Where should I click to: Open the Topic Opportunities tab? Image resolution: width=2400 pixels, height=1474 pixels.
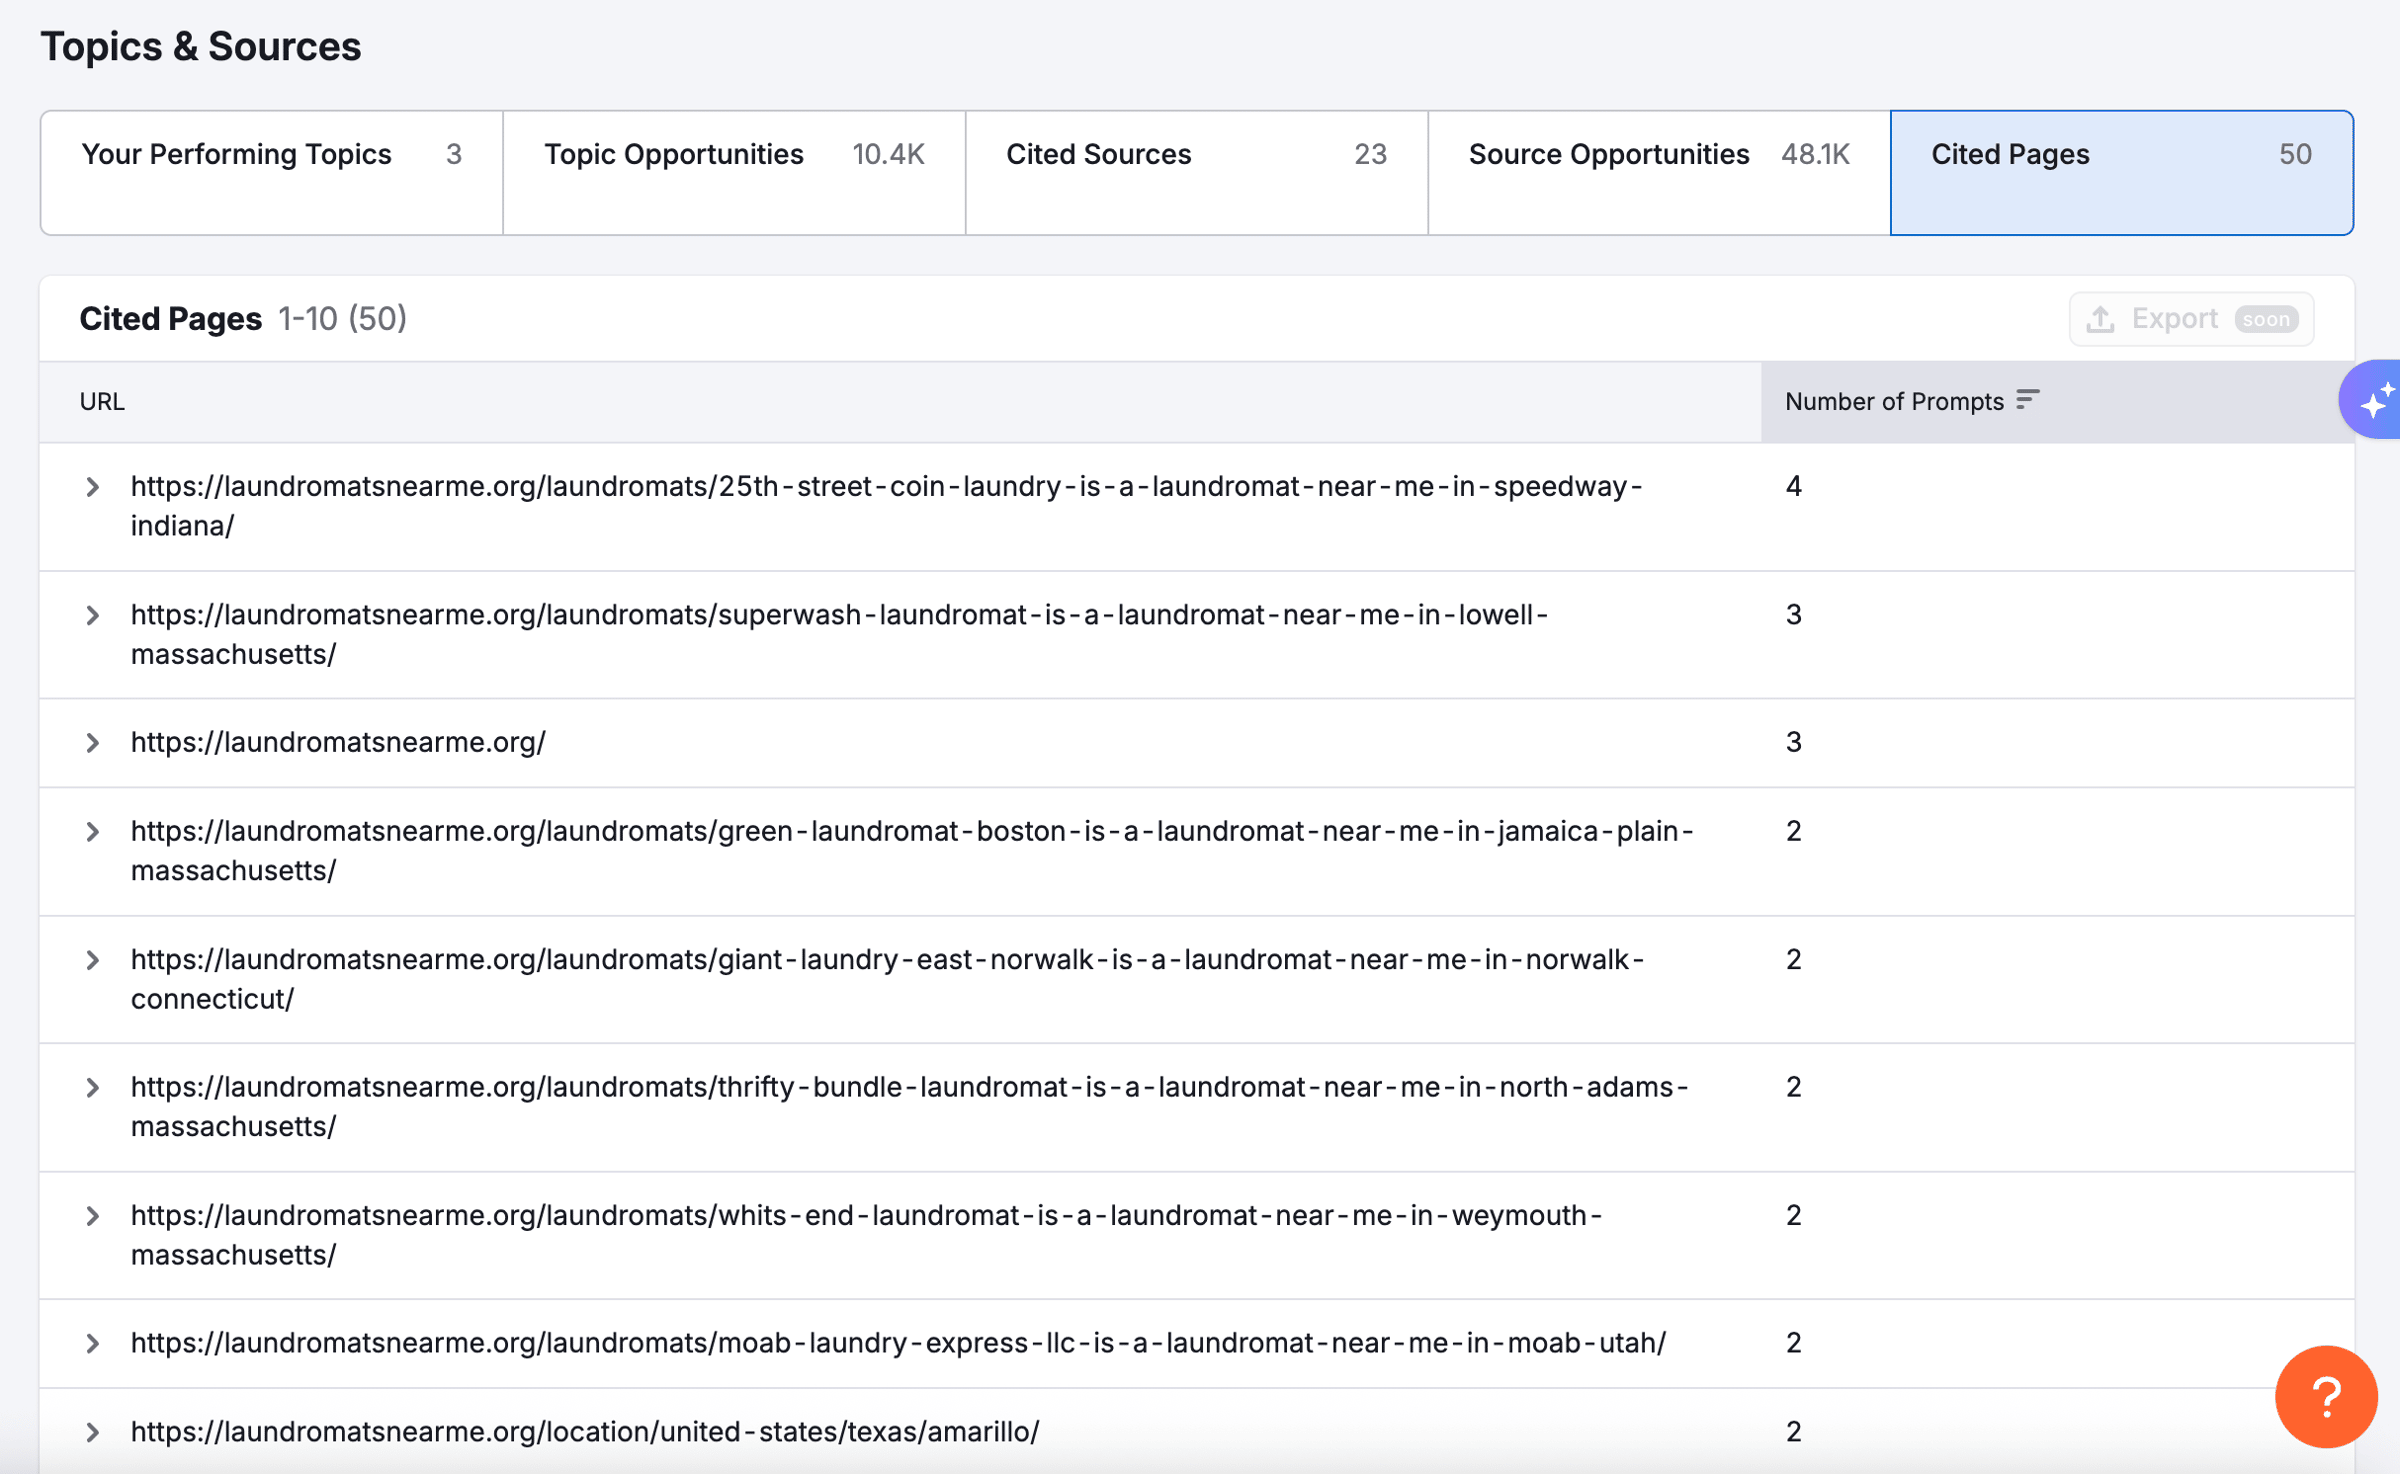coord(733,172)
